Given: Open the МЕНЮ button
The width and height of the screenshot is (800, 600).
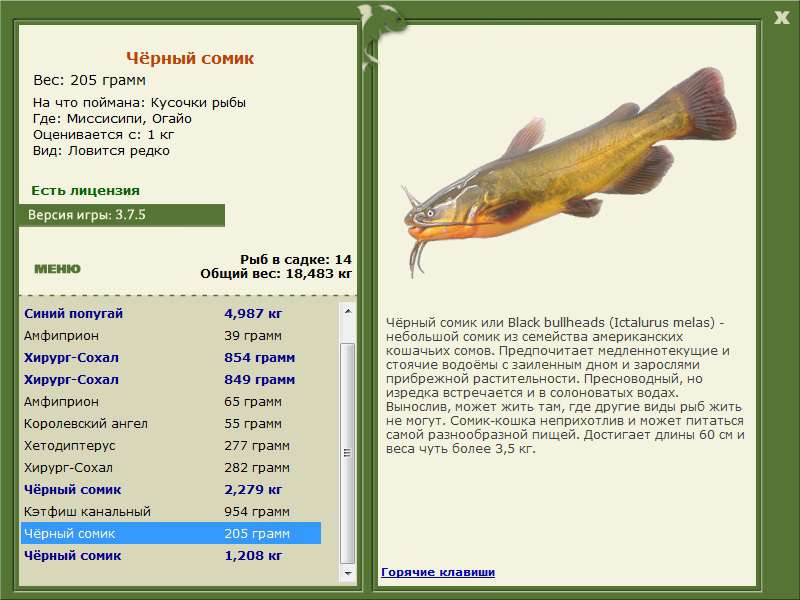Looking at the screenshot, I should pos(57,269).
